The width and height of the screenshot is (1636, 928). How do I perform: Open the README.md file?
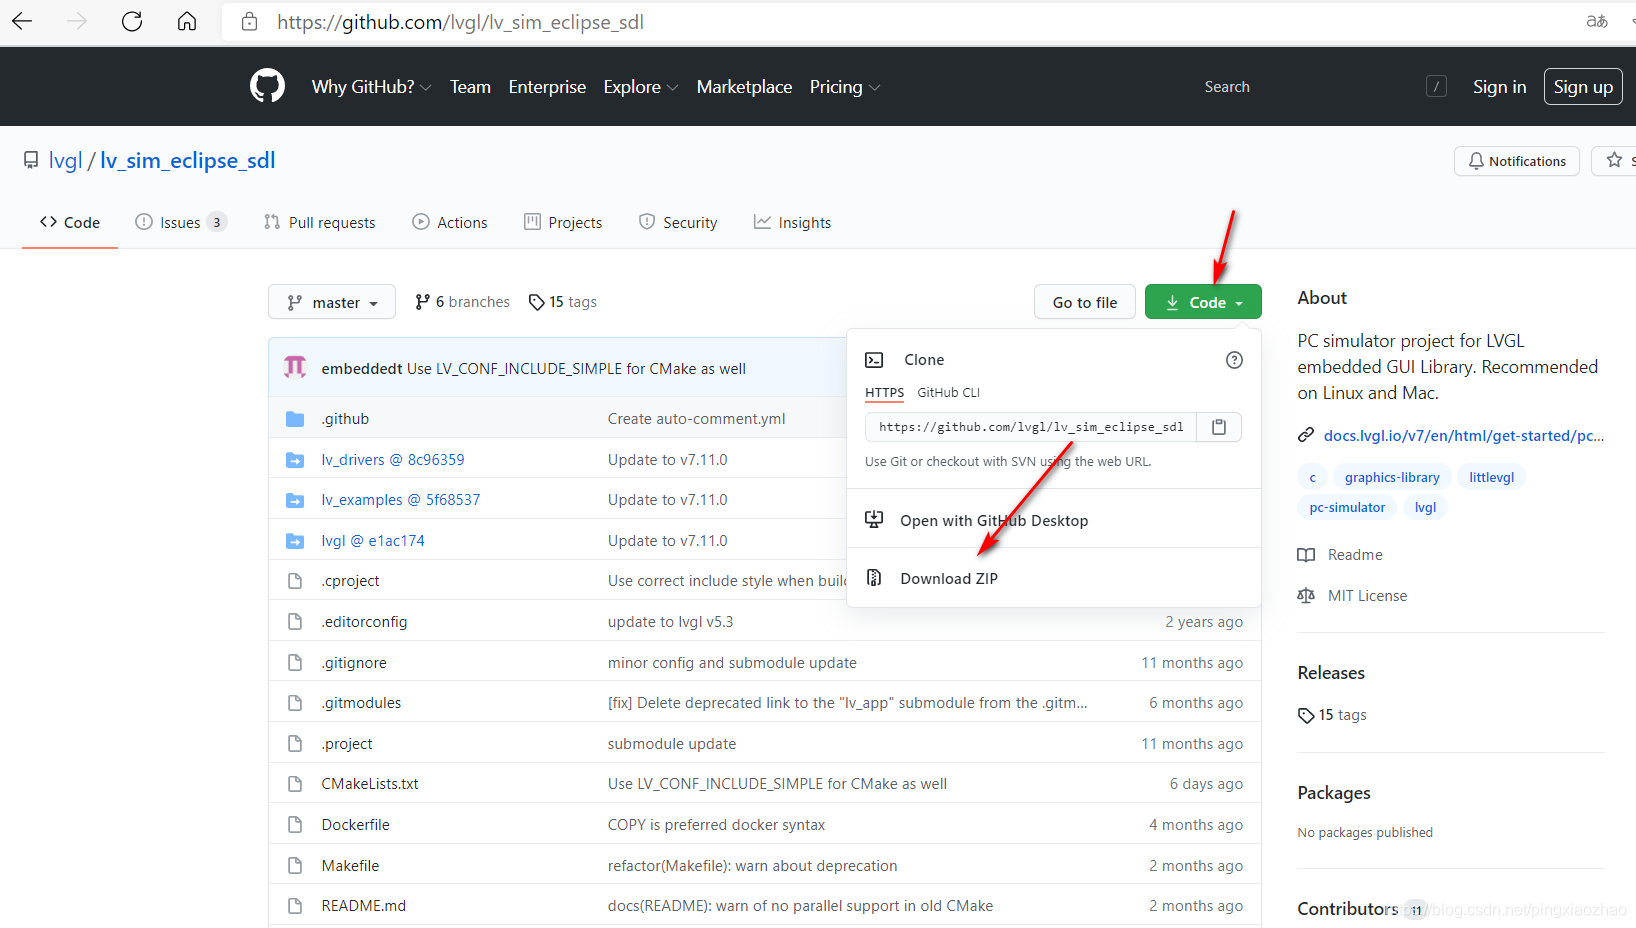(x=363, y=906)
